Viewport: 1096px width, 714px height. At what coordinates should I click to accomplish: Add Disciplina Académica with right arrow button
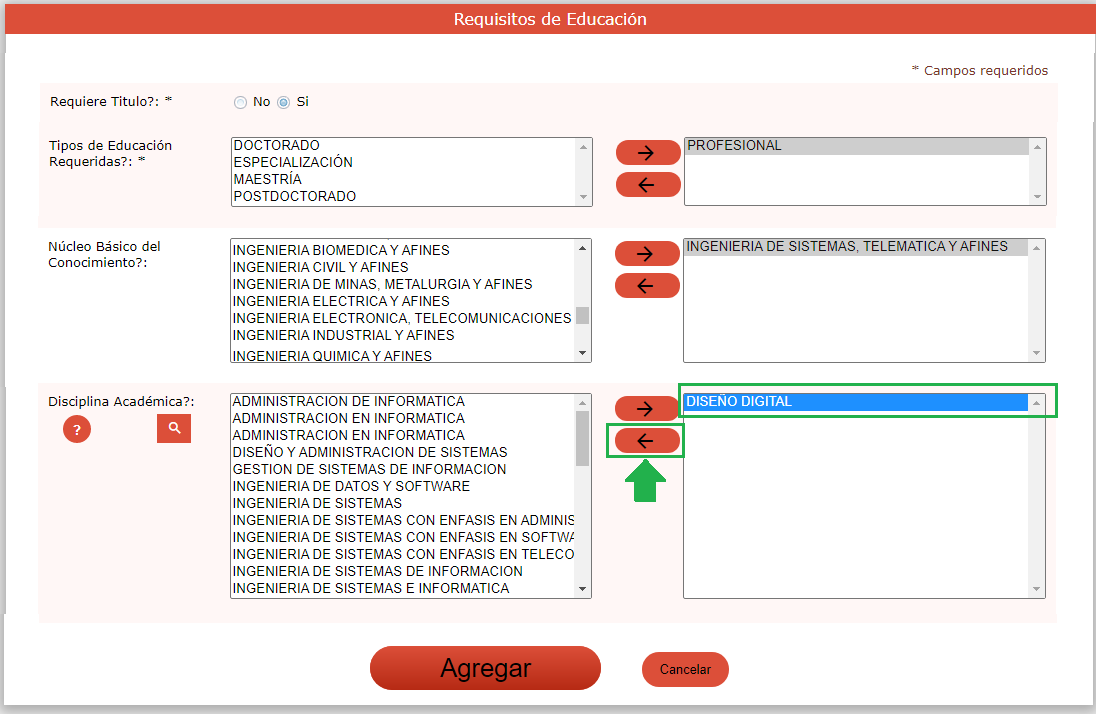pyautogui.click(x=646, y=408)
